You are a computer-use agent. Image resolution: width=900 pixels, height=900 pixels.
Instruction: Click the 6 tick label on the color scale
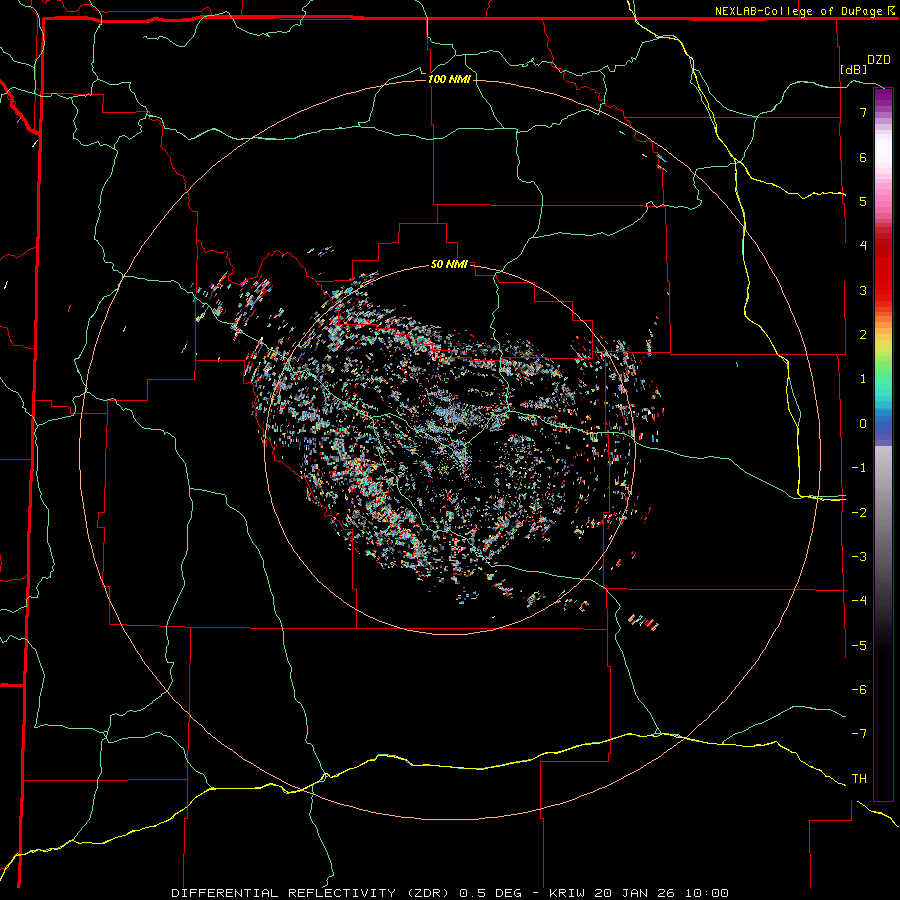pyautogui.click(x=863, y=157)
